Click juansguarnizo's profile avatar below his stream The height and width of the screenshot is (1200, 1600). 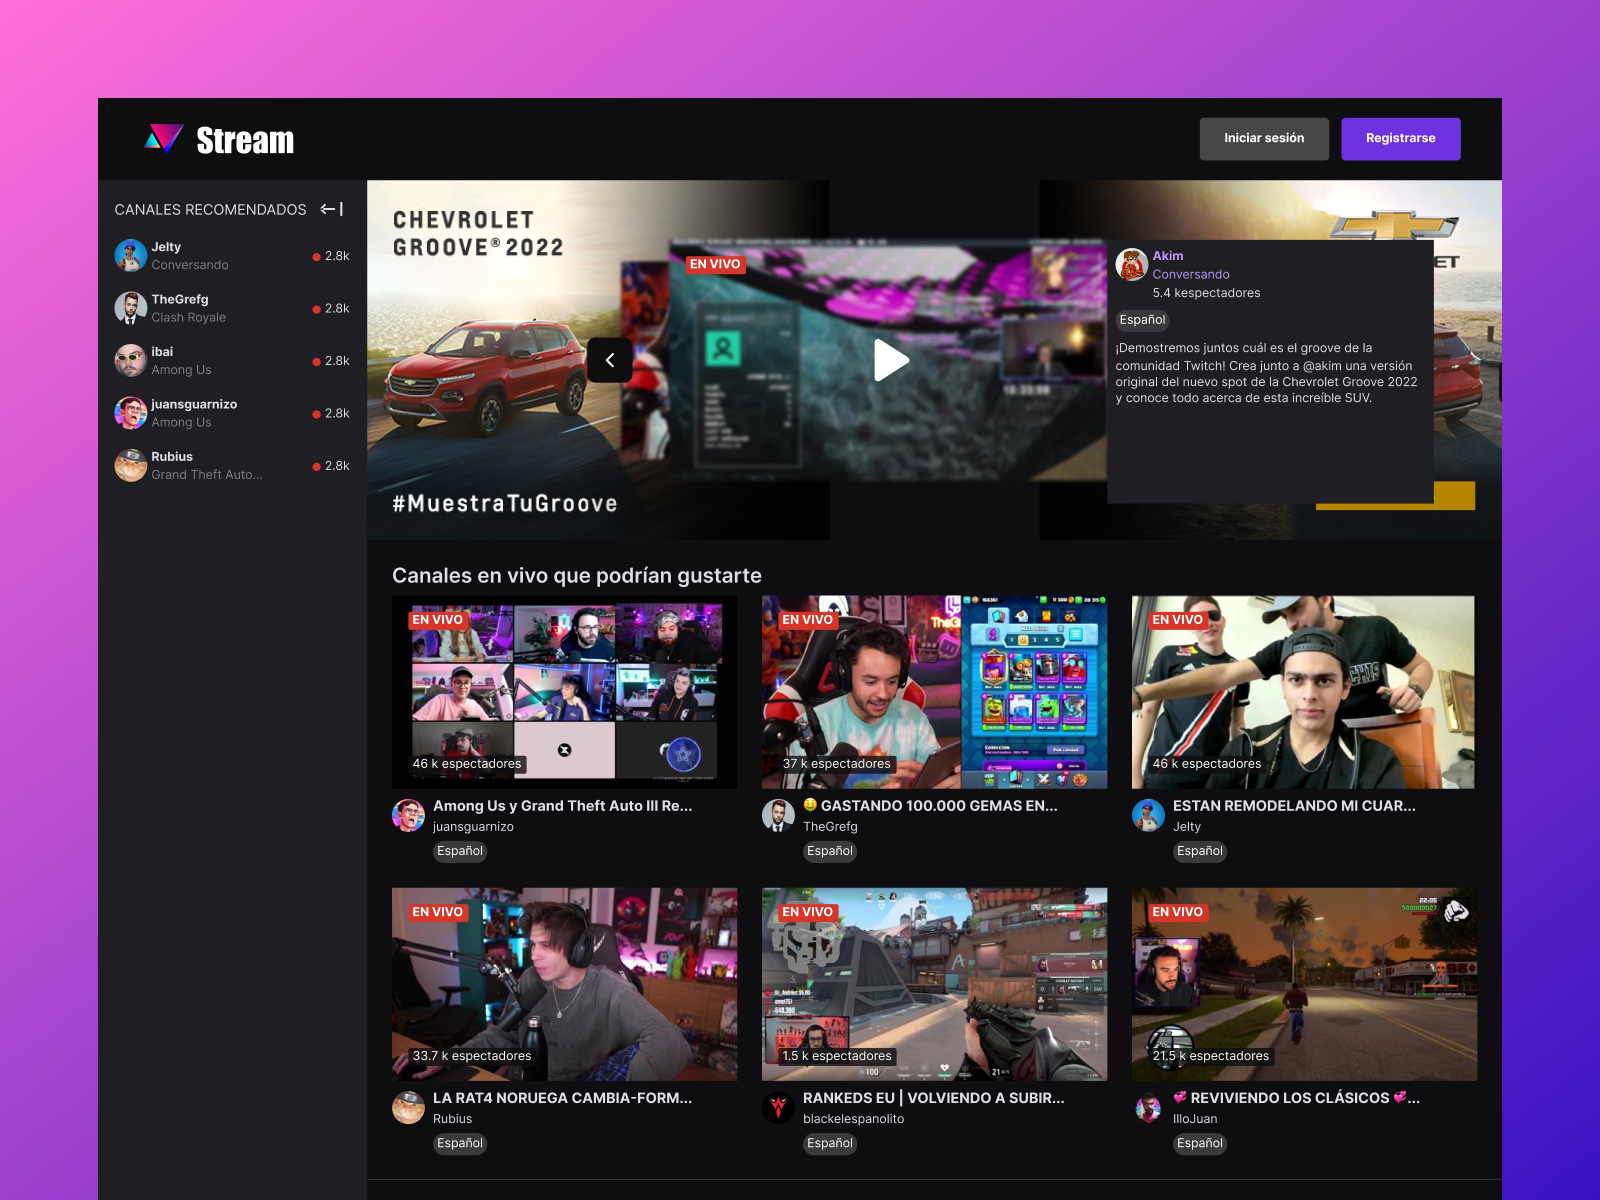(408, 815)
